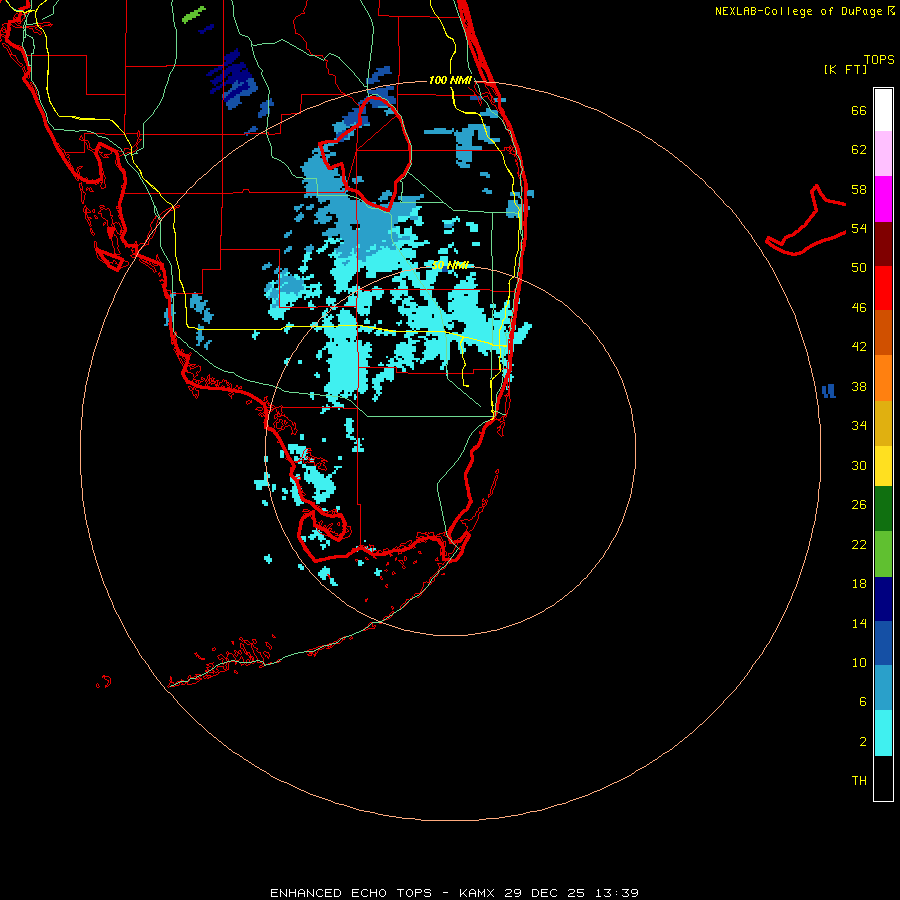Click the legend value 66
The width and height of the screenshot is (900, 900).
[x=859, y=110]
